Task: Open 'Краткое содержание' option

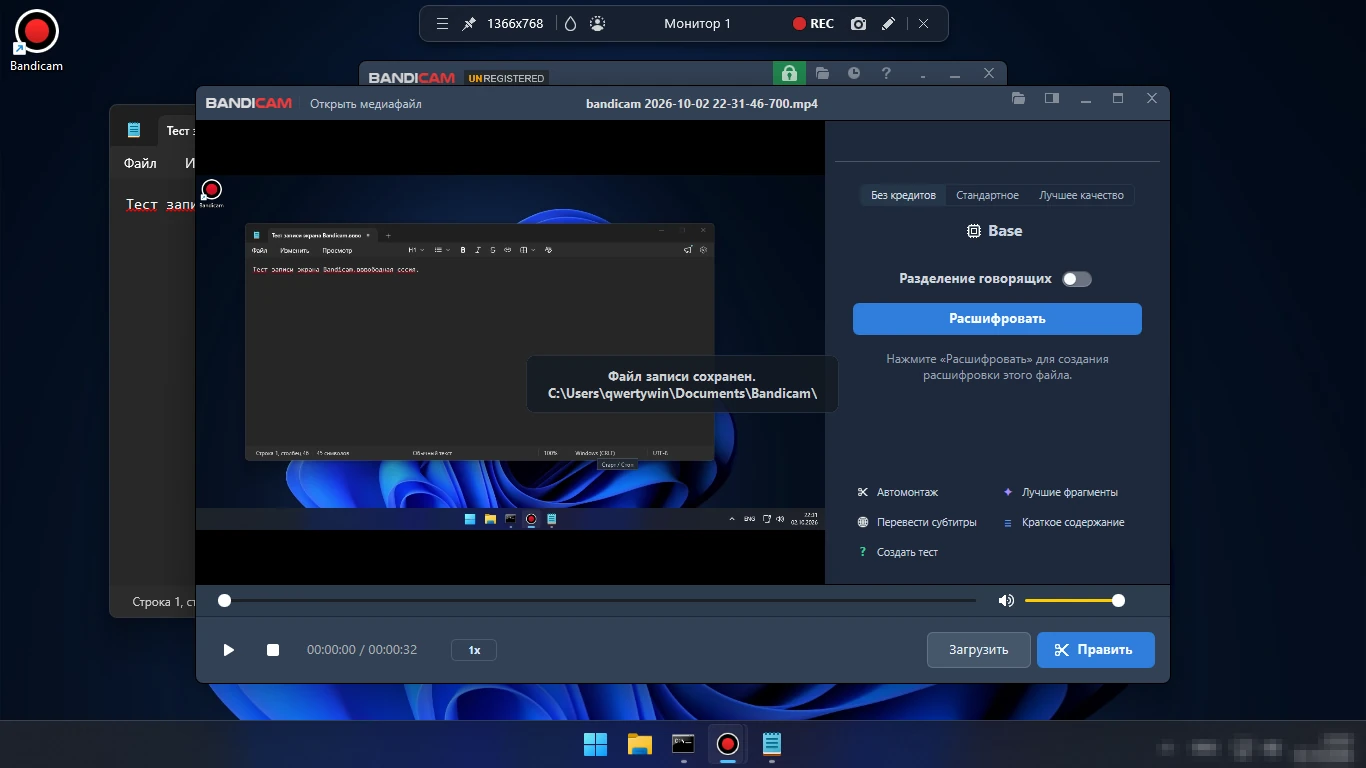Action: coord(1063,522)
